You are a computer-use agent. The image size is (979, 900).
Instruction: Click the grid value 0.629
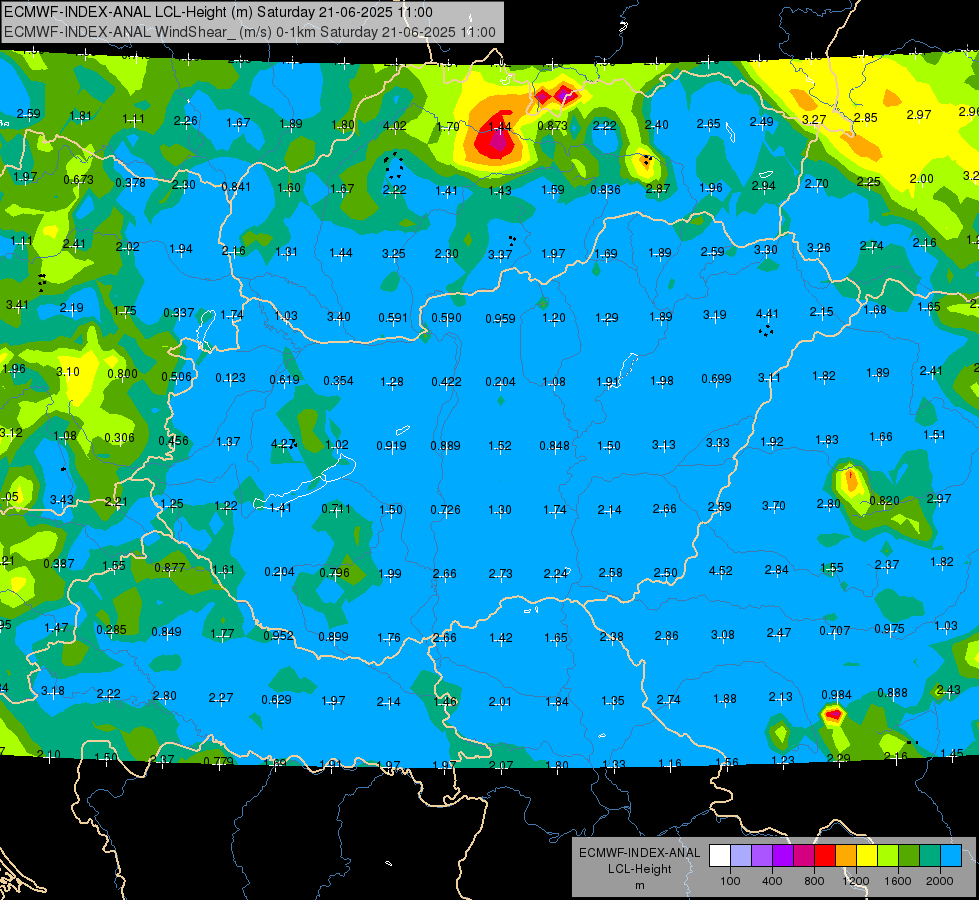277,700
